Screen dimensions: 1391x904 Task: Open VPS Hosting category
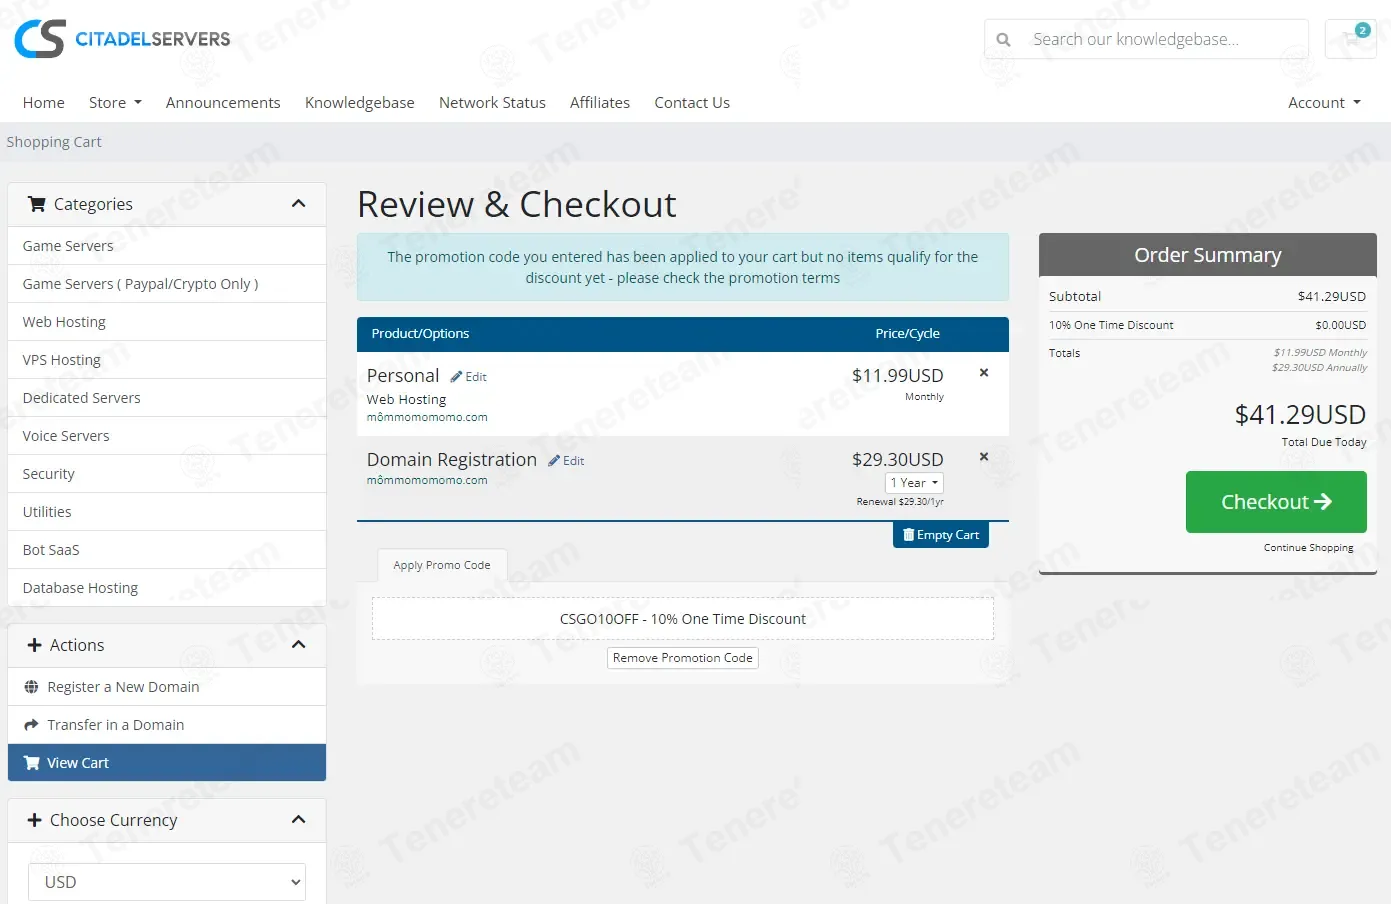tap(167, 360)
